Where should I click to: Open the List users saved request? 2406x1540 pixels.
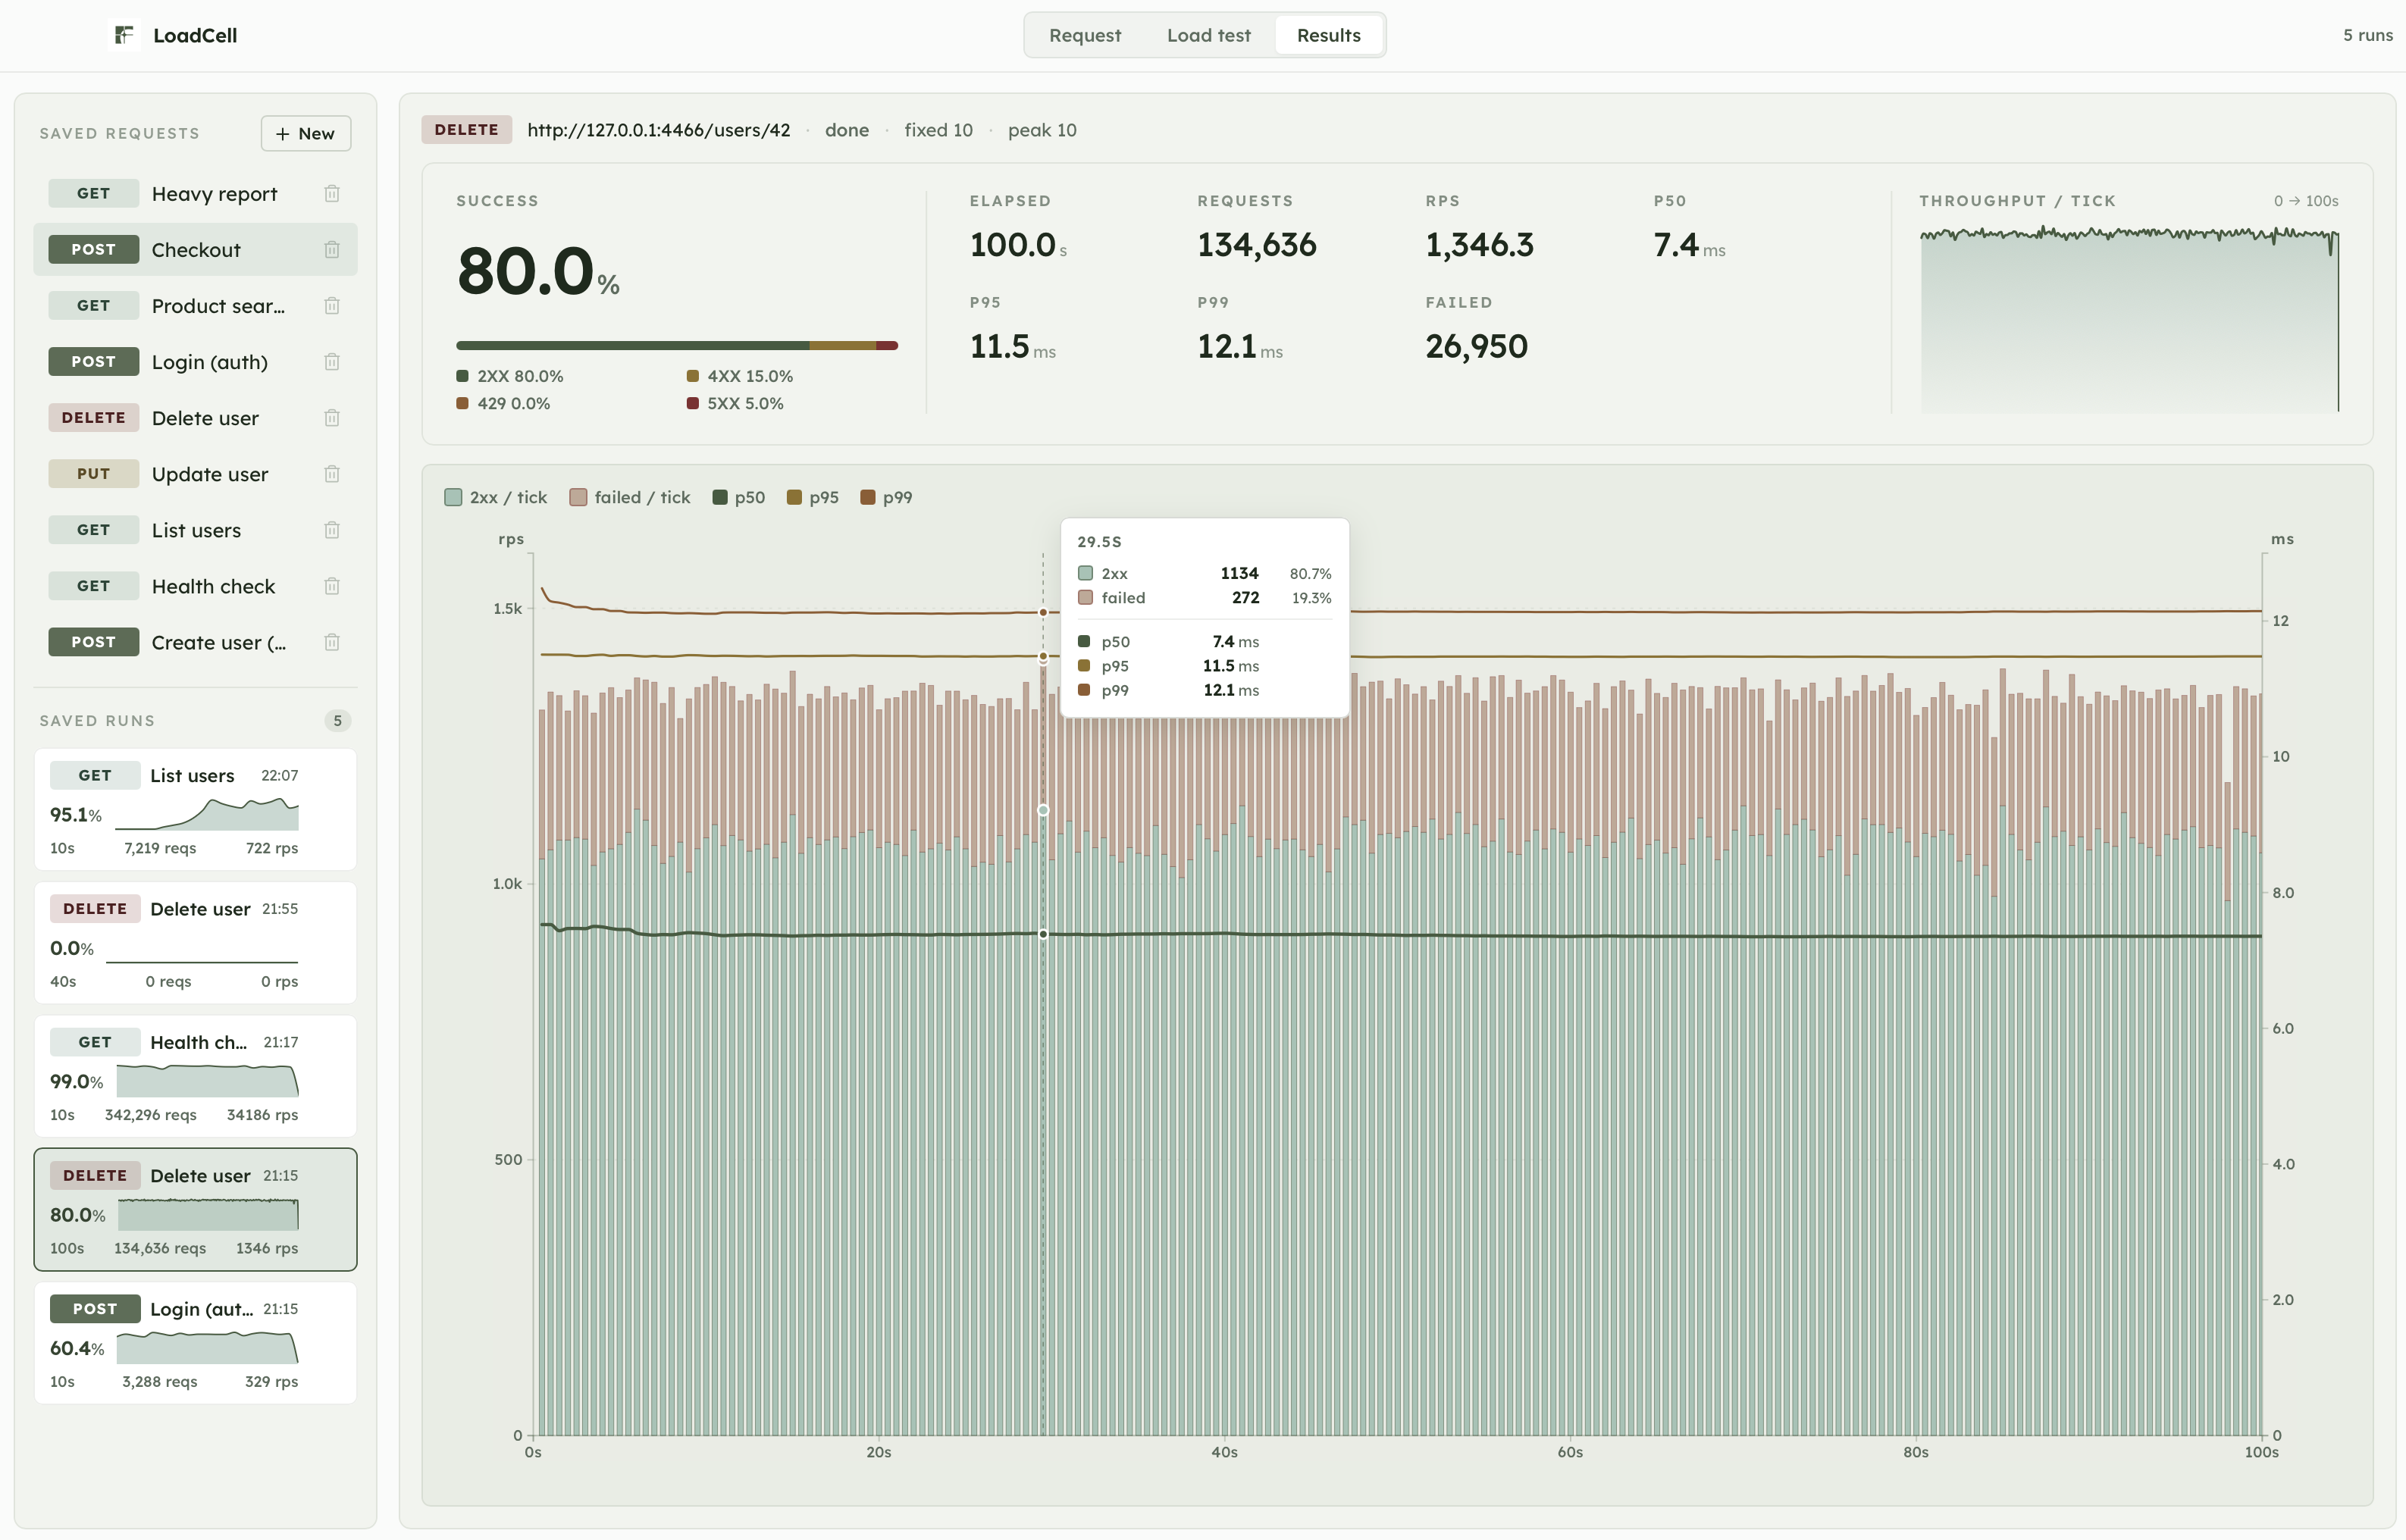[x=195, y=530]
